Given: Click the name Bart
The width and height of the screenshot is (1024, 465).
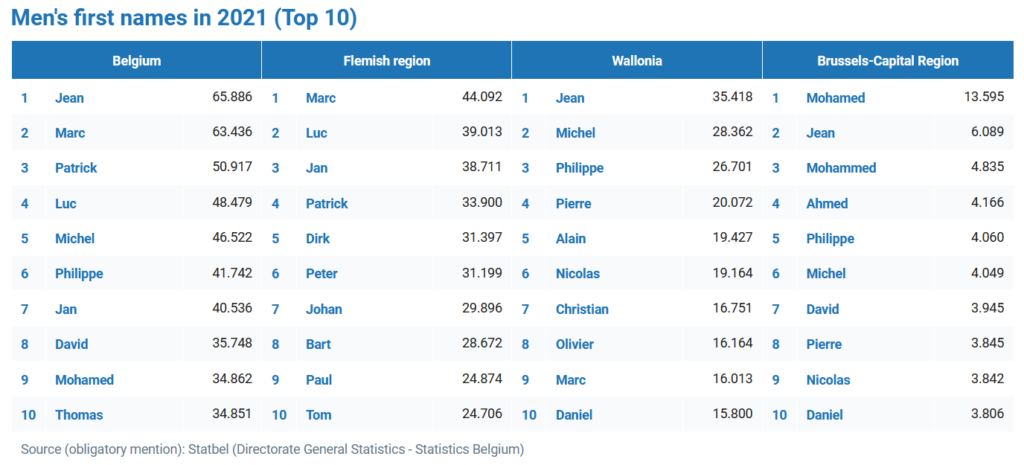Looking at the screenshot, I should coord(320,344).
